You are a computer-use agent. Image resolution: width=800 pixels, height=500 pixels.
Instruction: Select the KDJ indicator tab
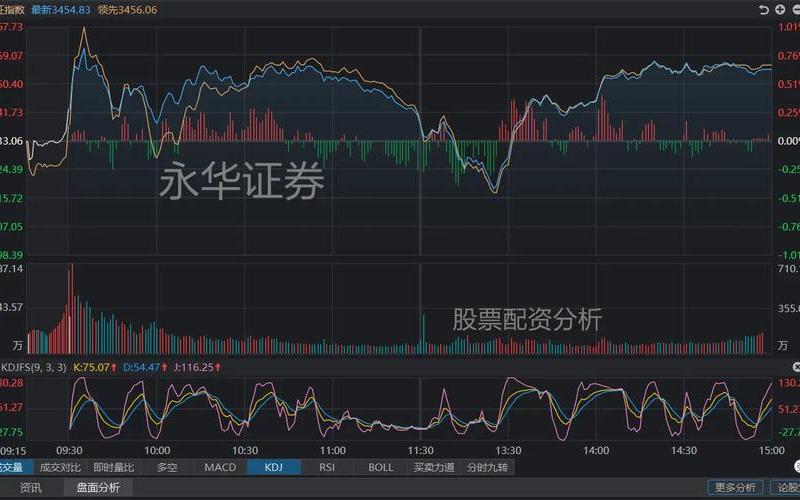(x=274, y=467)
